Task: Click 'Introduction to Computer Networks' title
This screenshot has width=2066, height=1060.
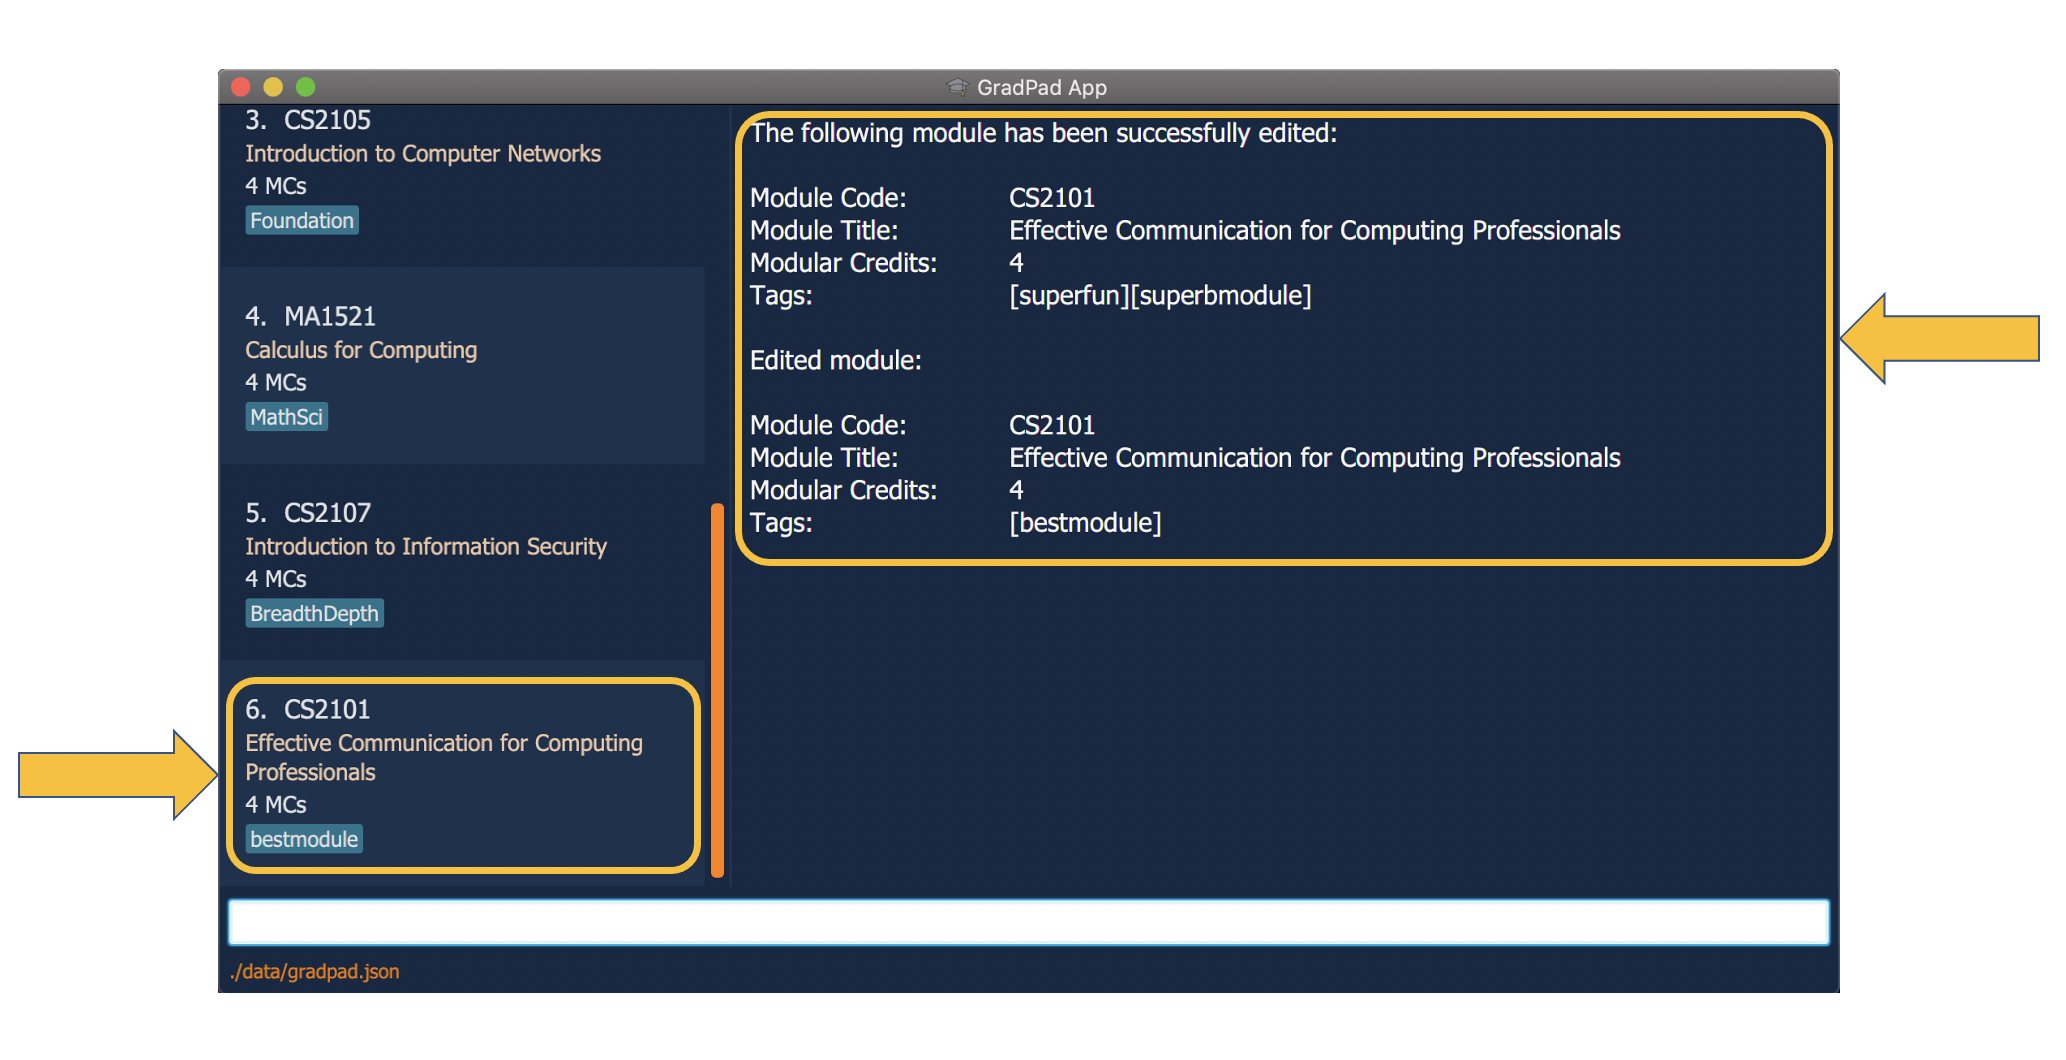Action: pyautogui.click(x=423, y=154)
